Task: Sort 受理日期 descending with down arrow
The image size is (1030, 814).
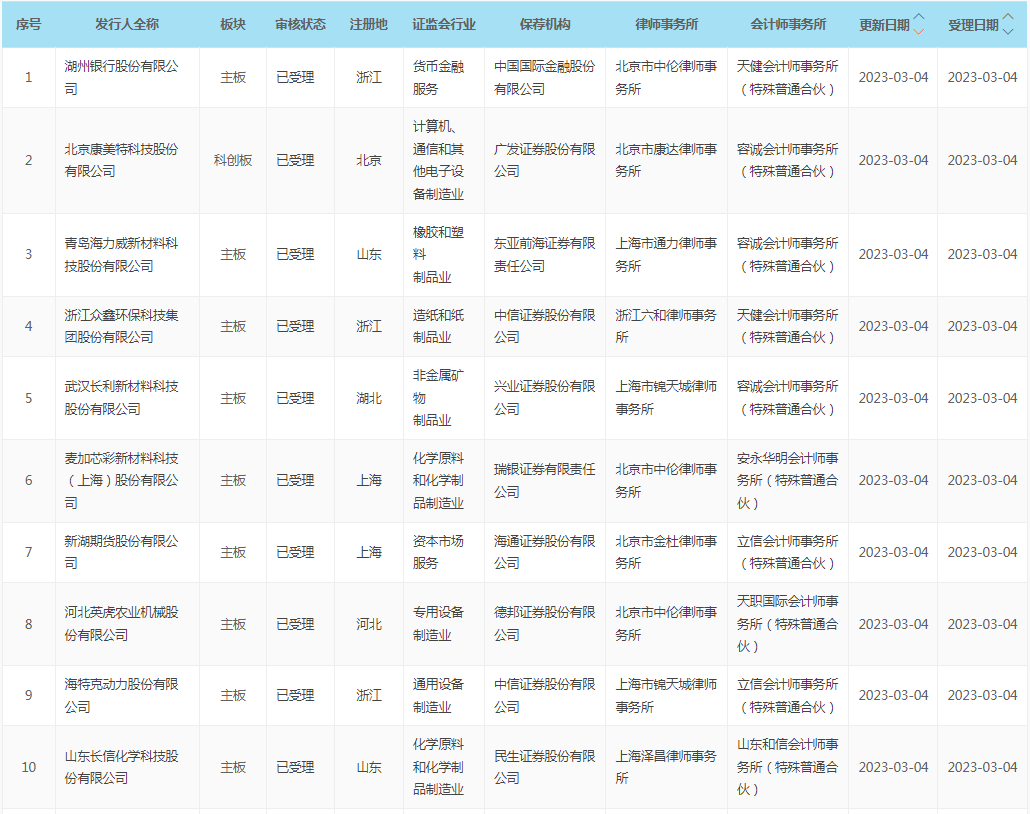Action: pyautogui.click(x=1008, y=31)
